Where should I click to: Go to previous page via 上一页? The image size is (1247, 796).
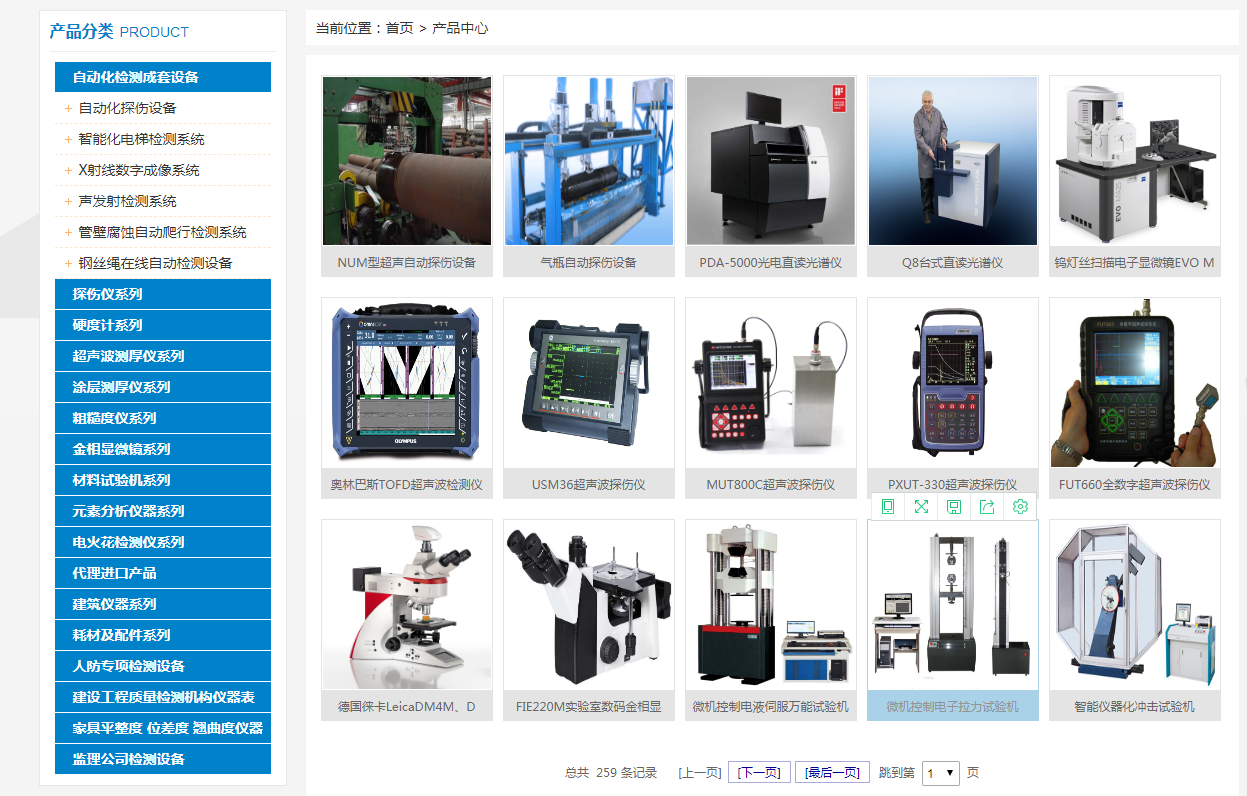pos(699,773)
